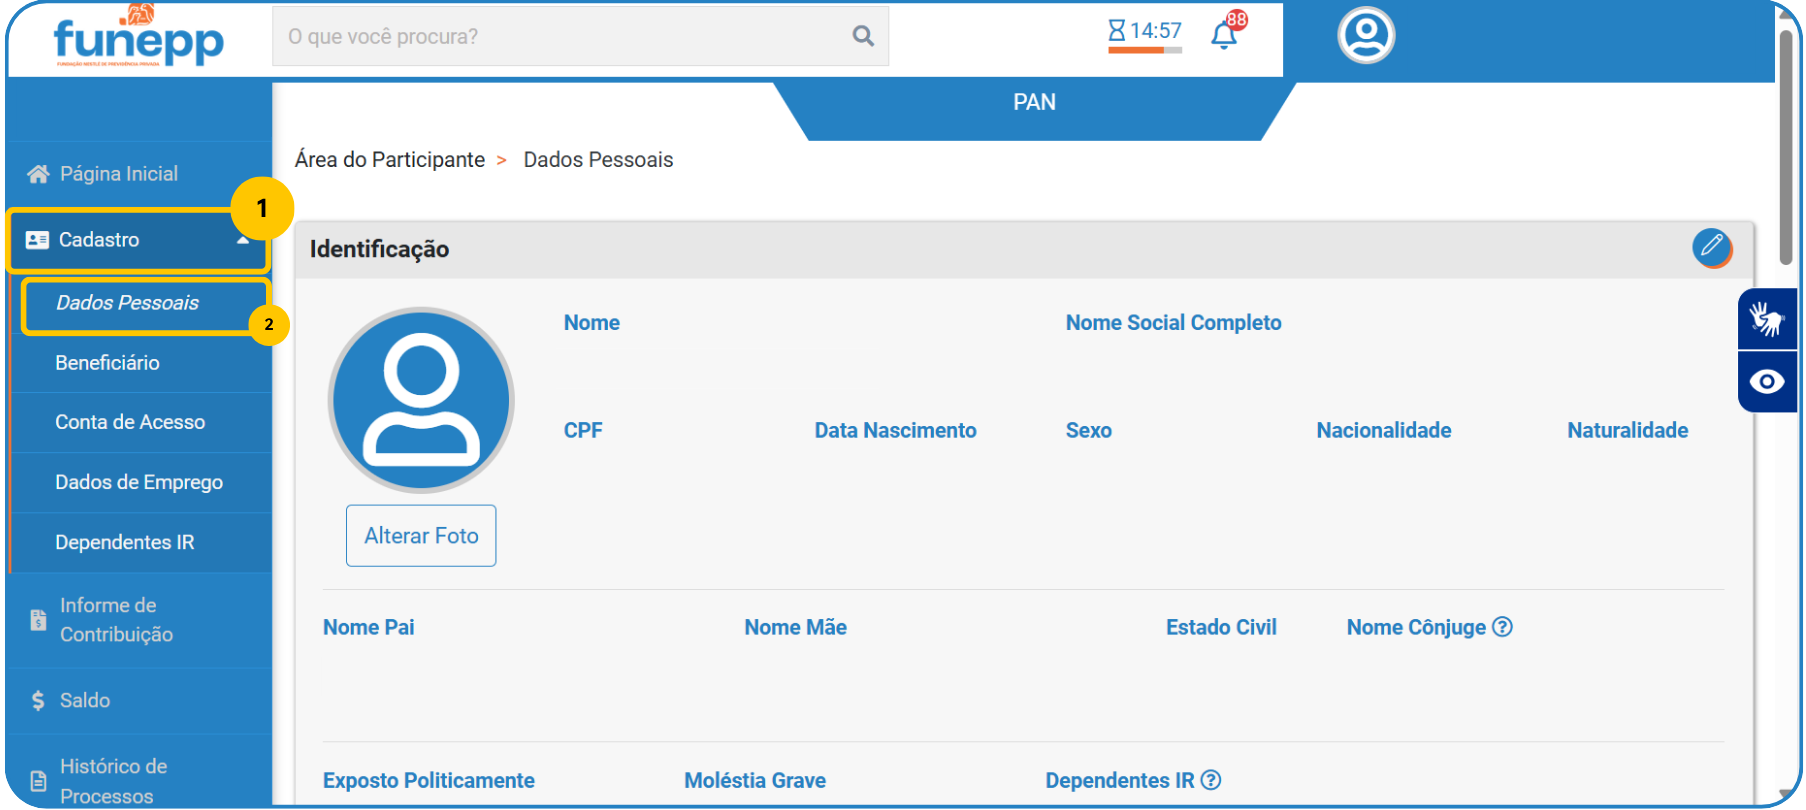Viewport: 1806px width, 810px height.
Task: Click the Alterar Foto button
Action: click(x=421, y=536)
